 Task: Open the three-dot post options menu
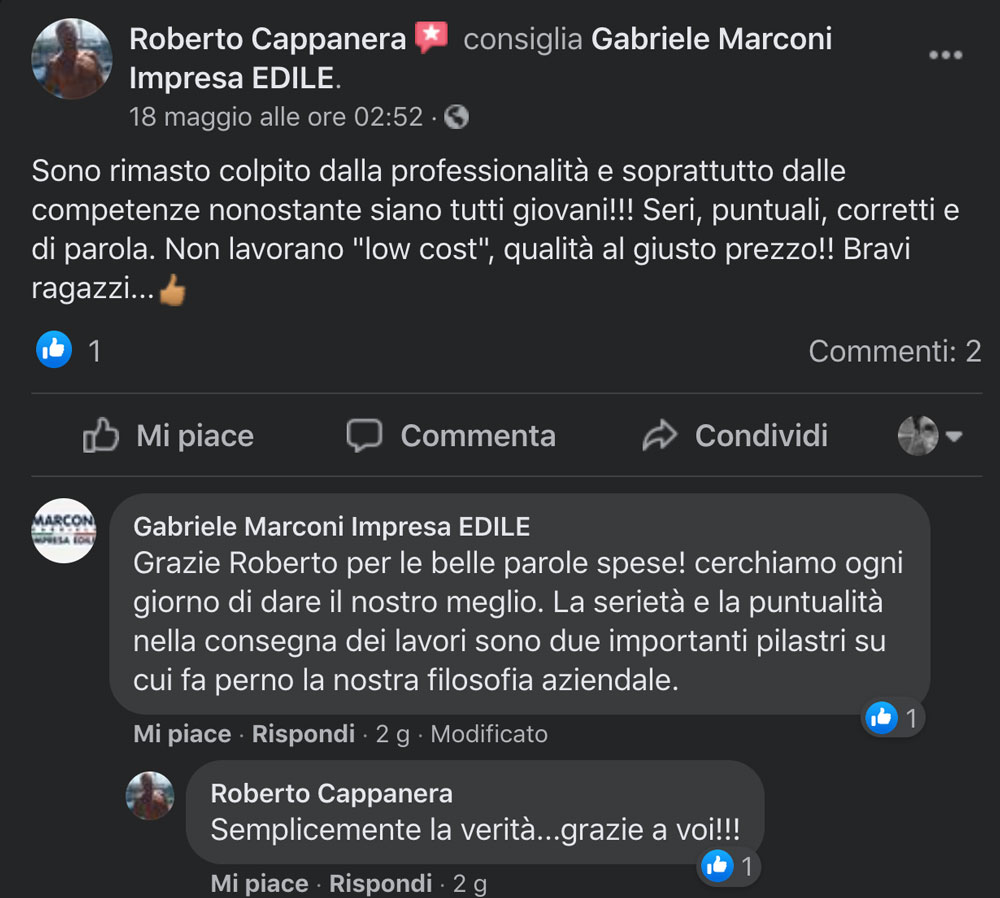click(945, 55)
